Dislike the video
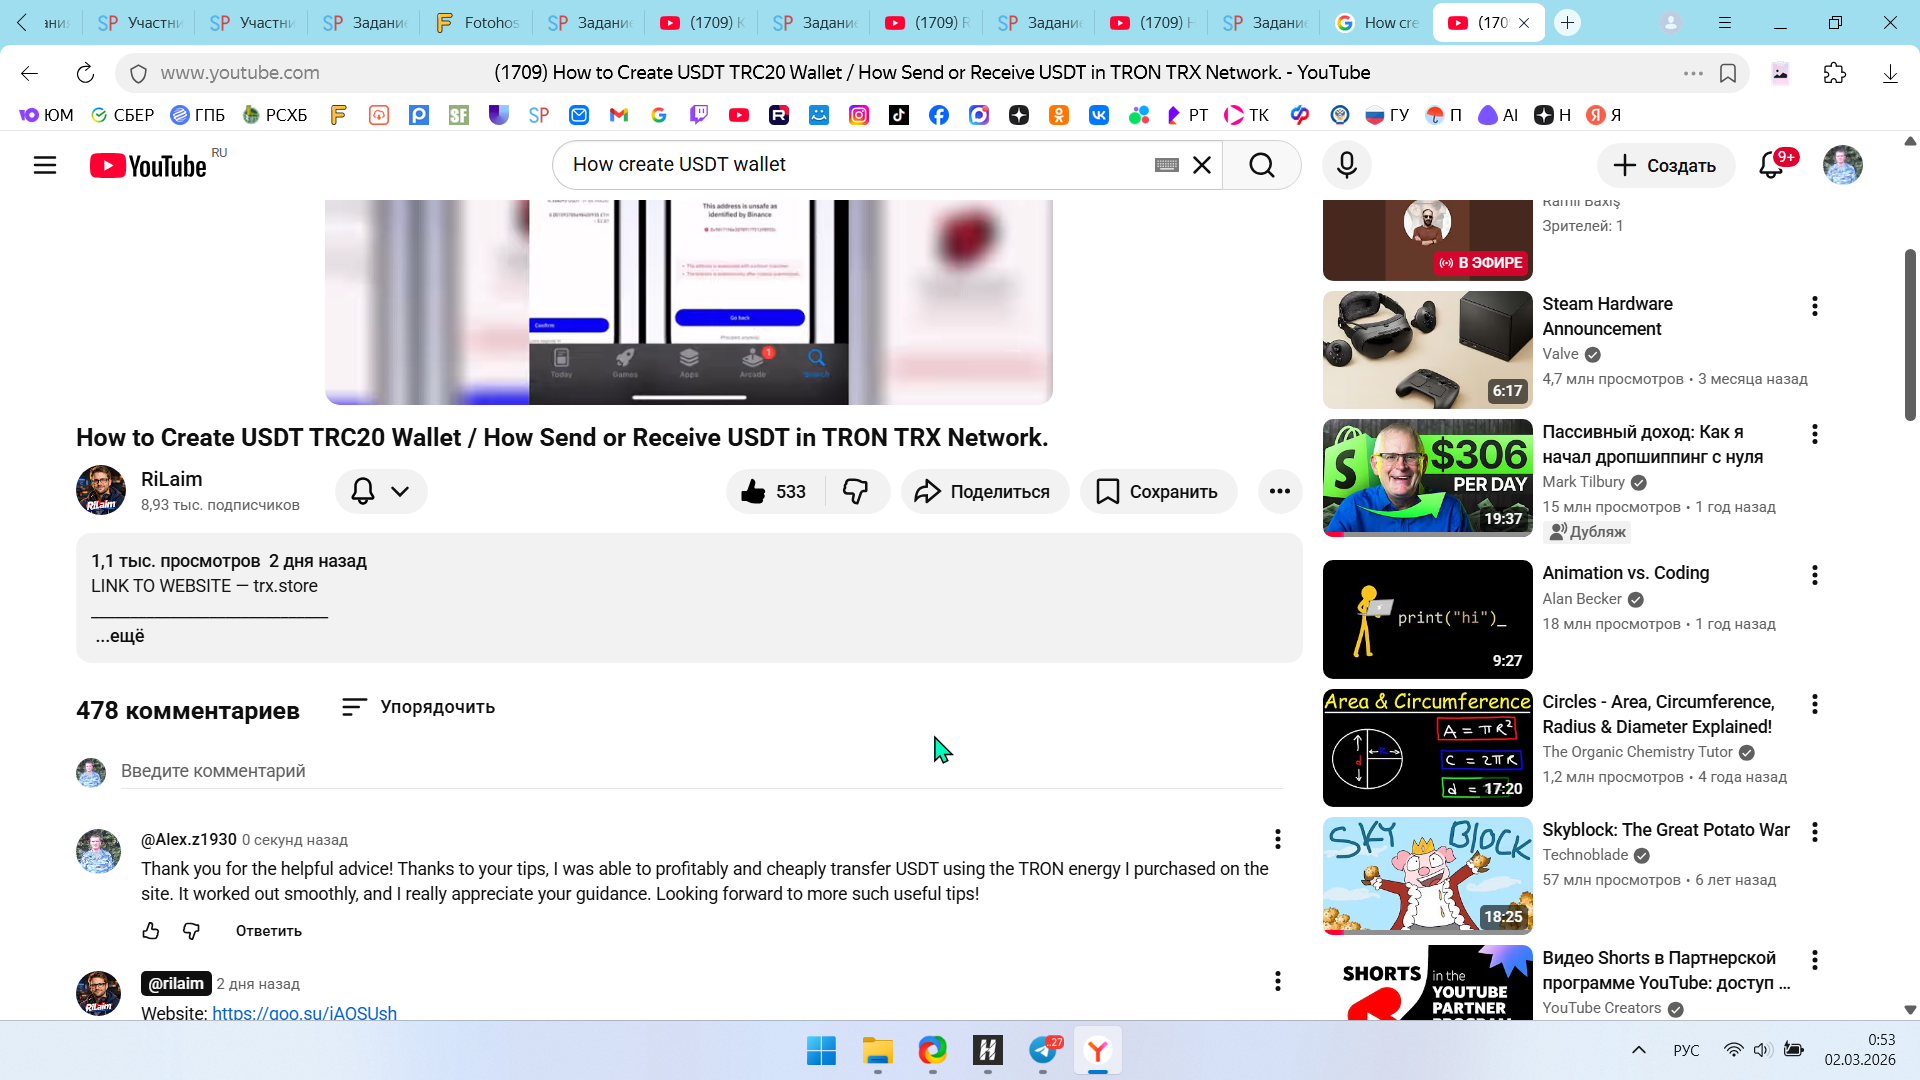1920x1080 pixels. (856, 491)
